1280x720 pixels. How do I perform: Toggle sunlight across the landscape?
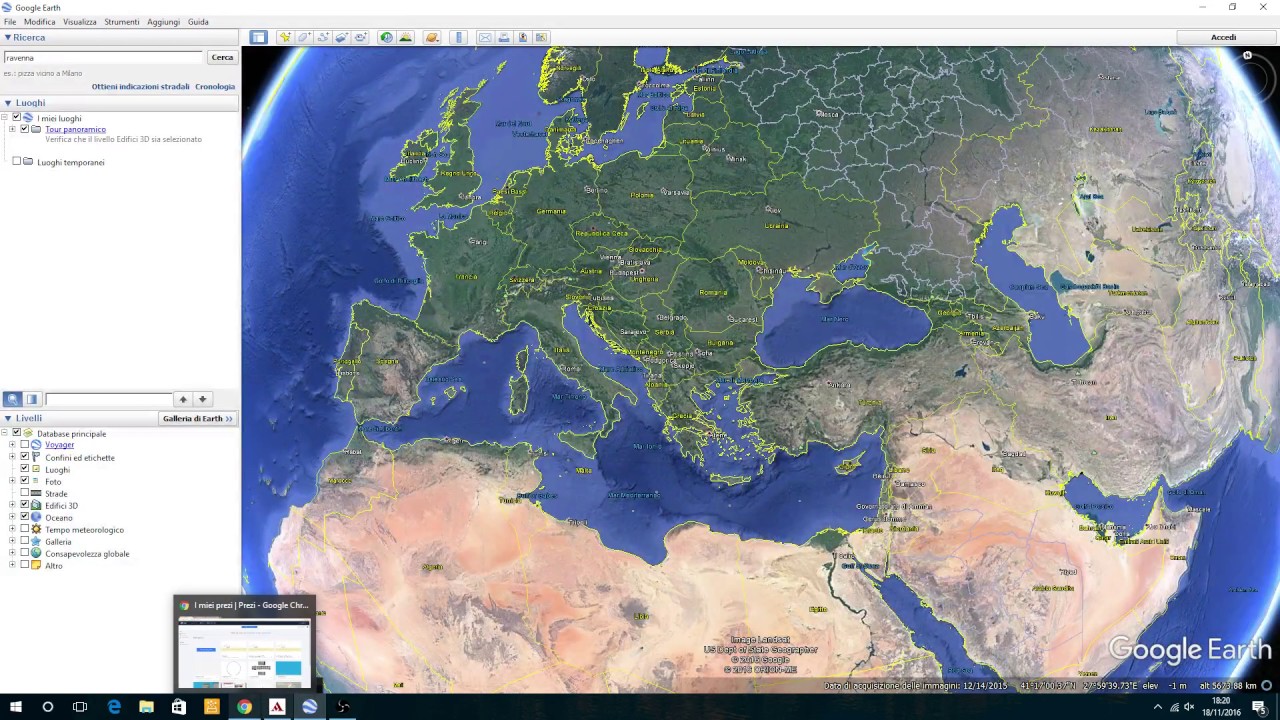click(405, 37)
